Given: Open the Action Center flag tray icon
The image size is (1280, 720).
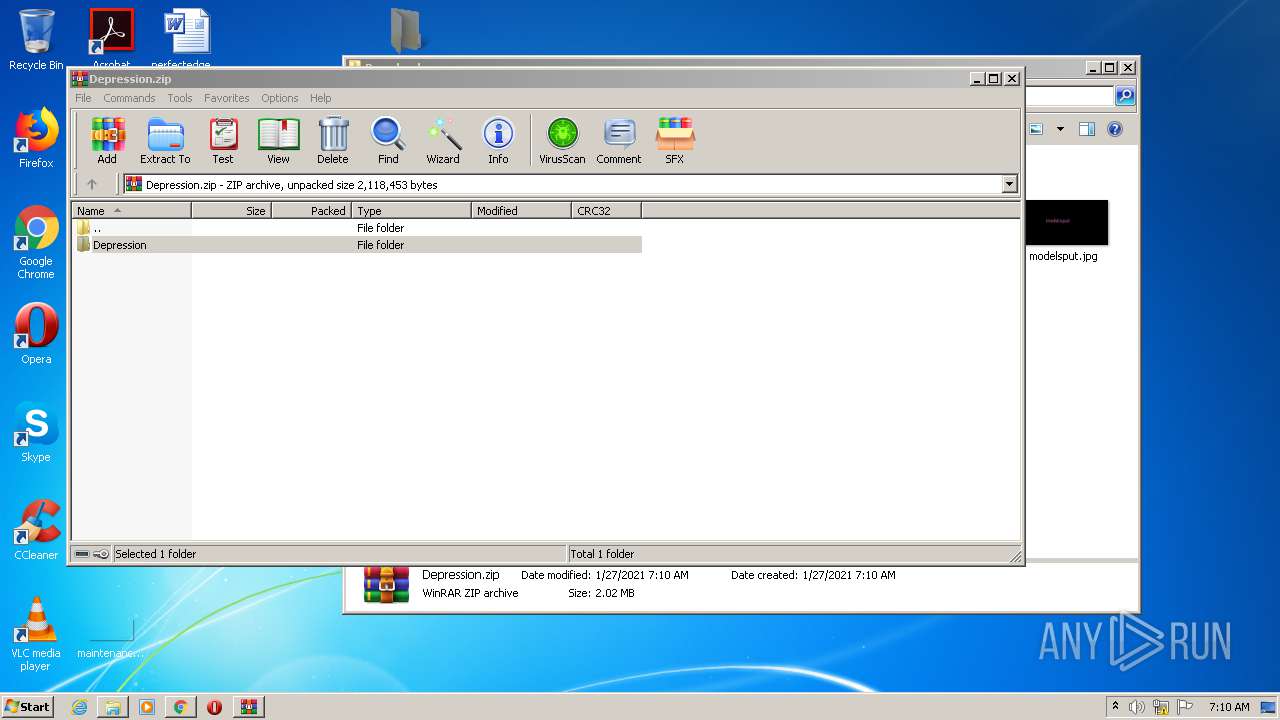Looking at the screenshot, I should [1185, 707].
